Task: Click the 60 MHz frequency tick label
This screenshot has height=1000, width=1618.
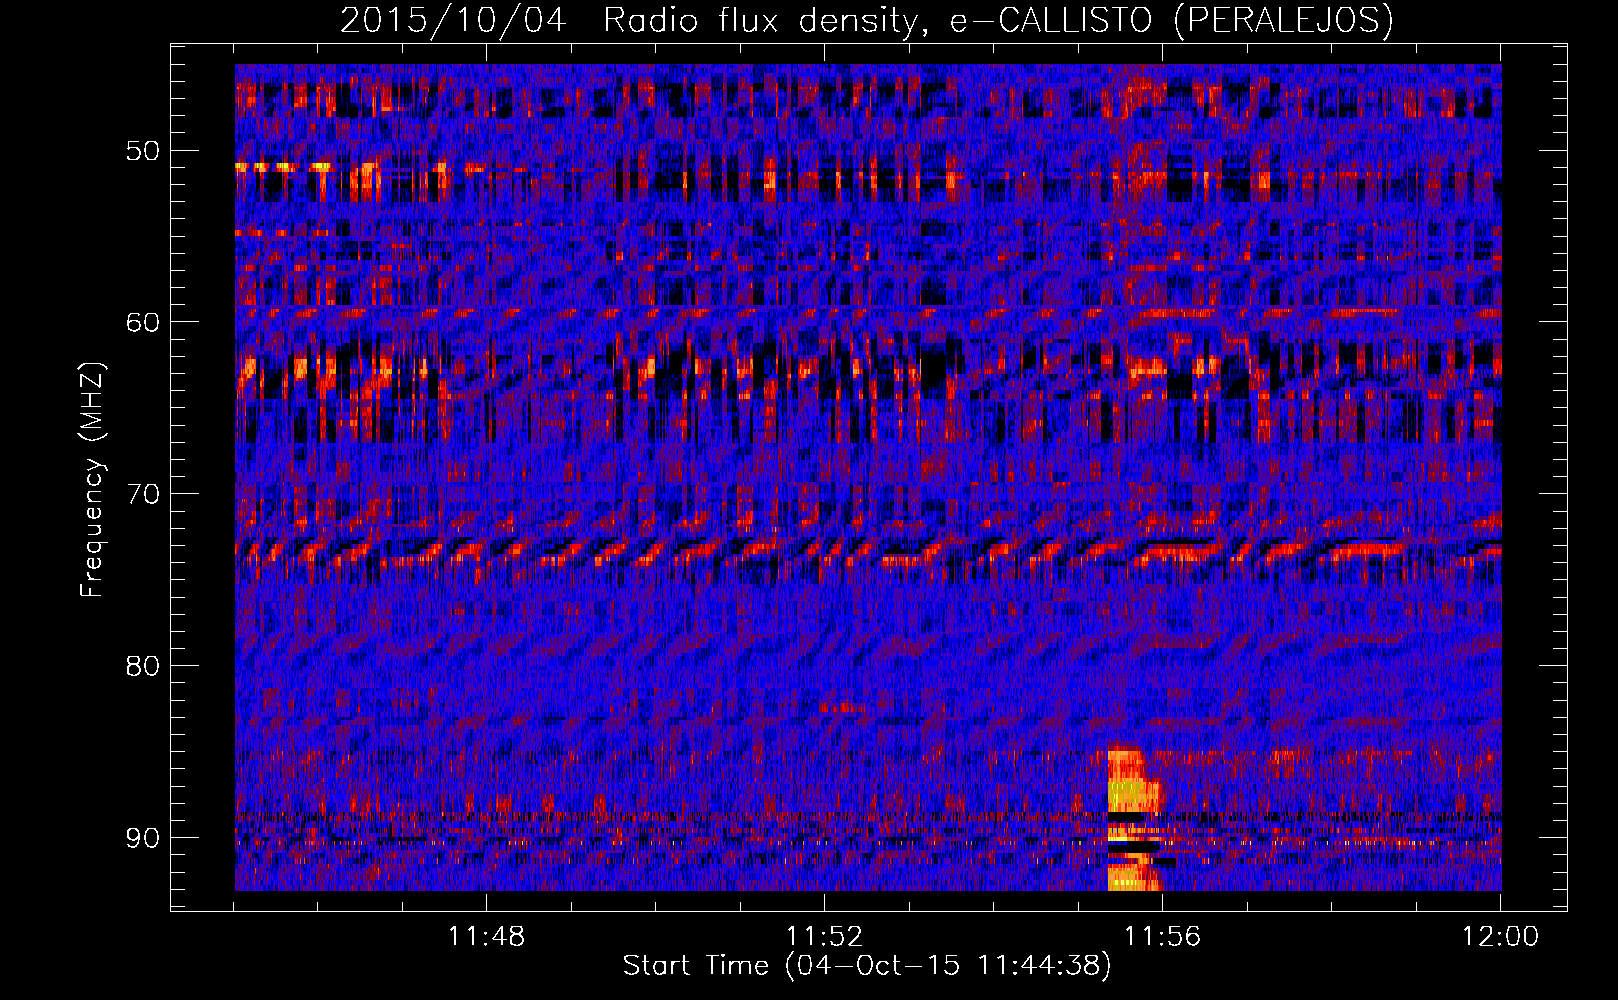Action: [142, 322]
